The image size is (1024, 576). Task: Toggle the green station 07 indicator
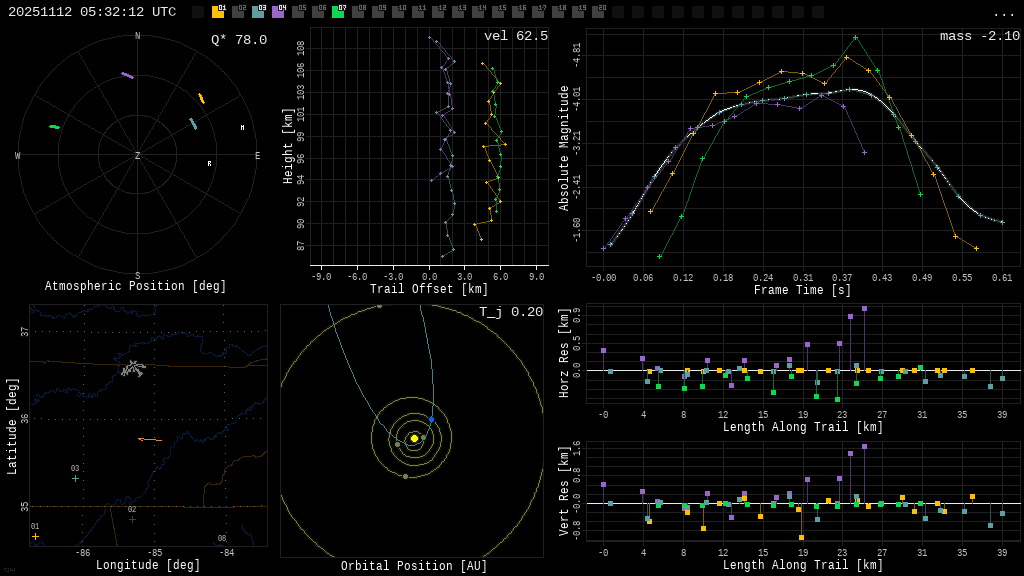(x=338, y=12)
